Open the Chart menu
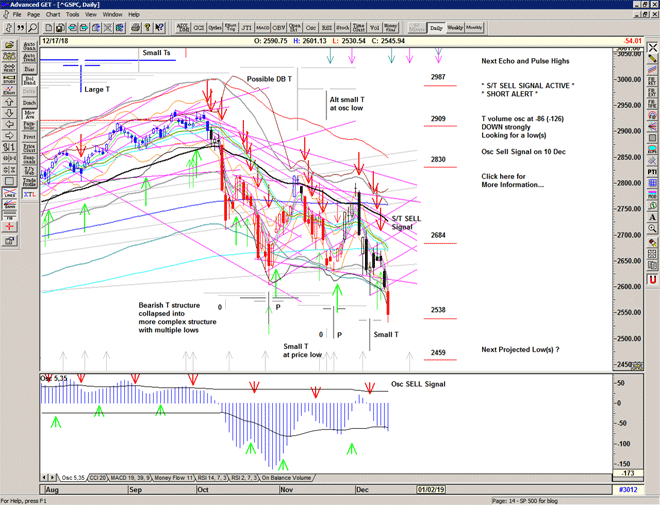660x505 pixels. click(x=53, y=15)
